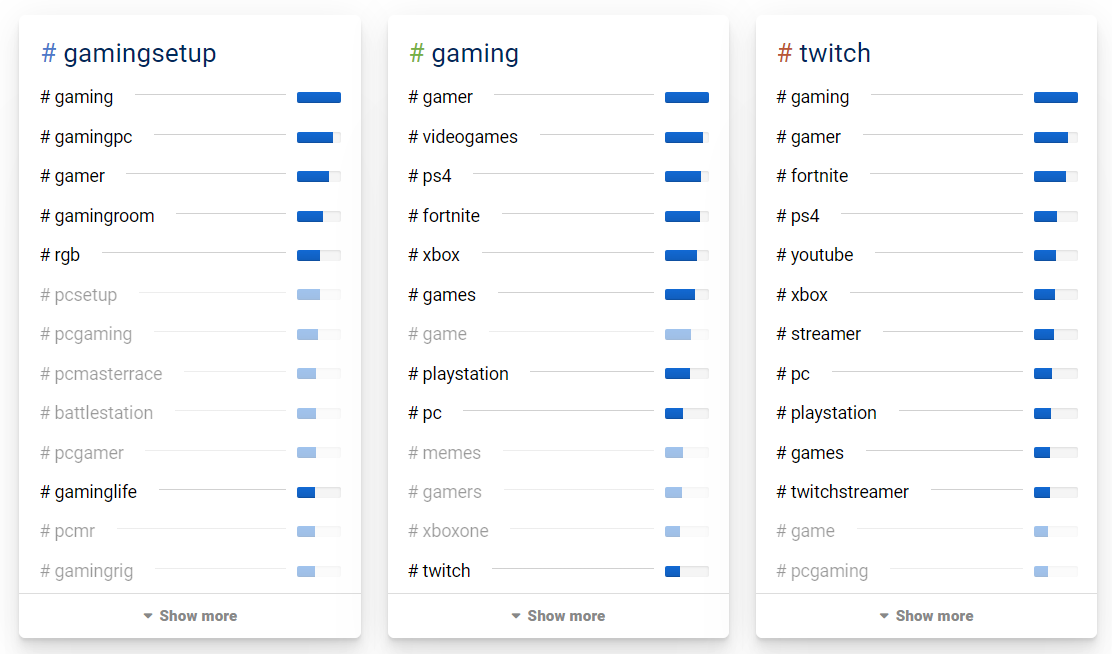Screen dimensions: 1112x654
Task: Click the faded pcmasterrace hashtag
Action: [x=101, y=374]
